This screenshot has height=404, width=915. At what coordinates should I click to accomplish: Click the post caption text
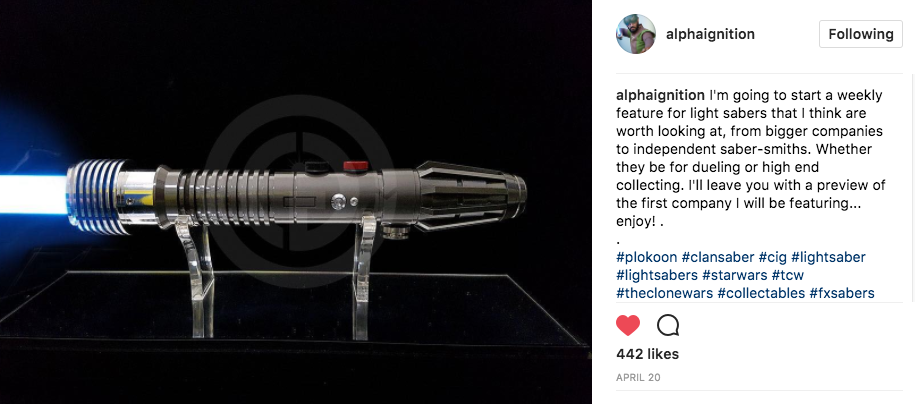click(x=750, y=158)
